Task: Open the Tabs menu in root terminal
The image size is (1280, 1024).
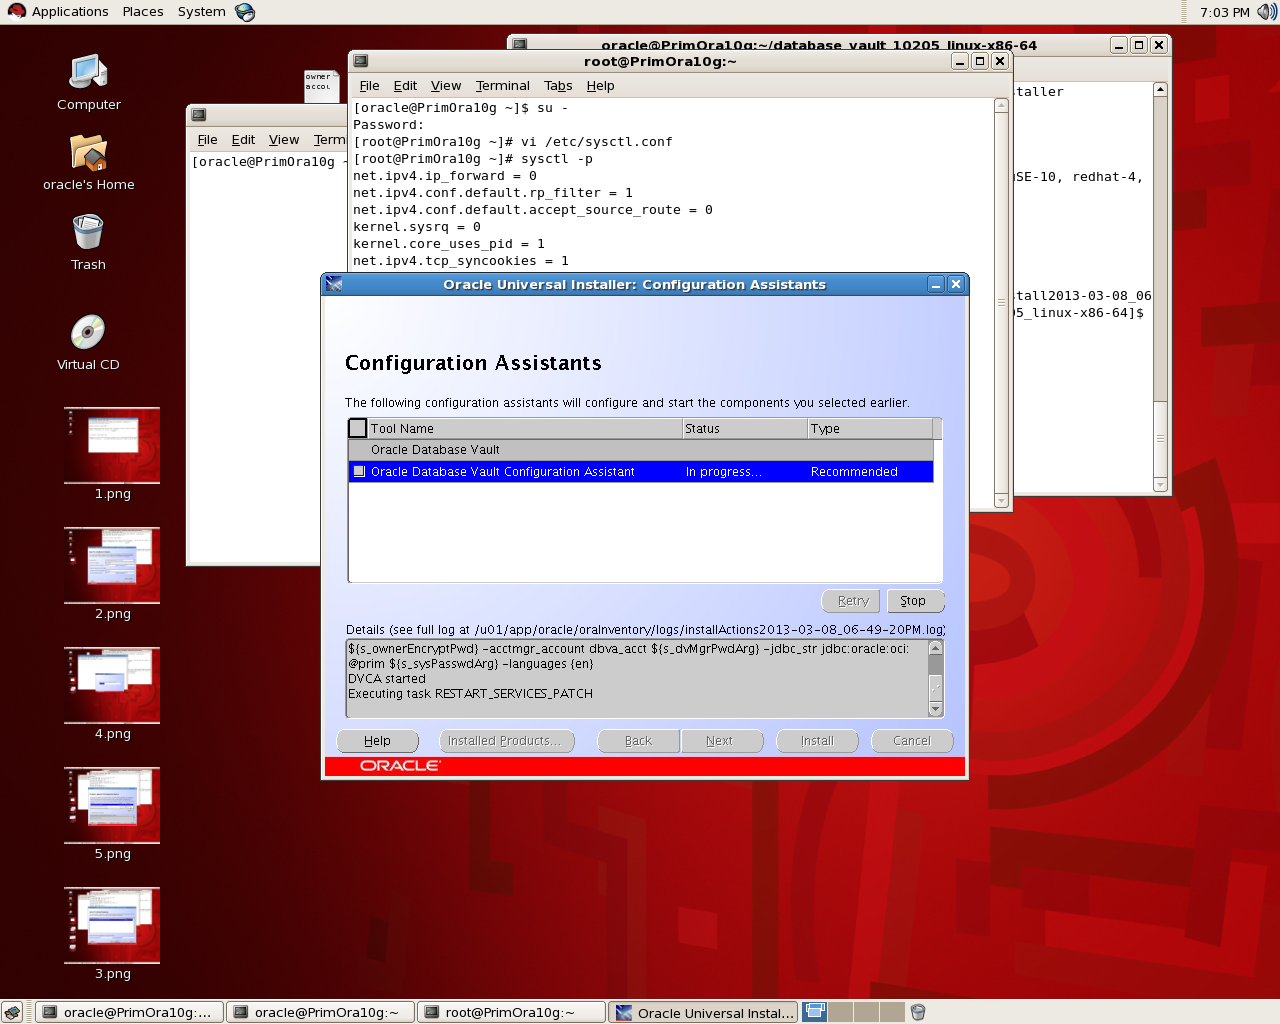Action: coord(558,86)
